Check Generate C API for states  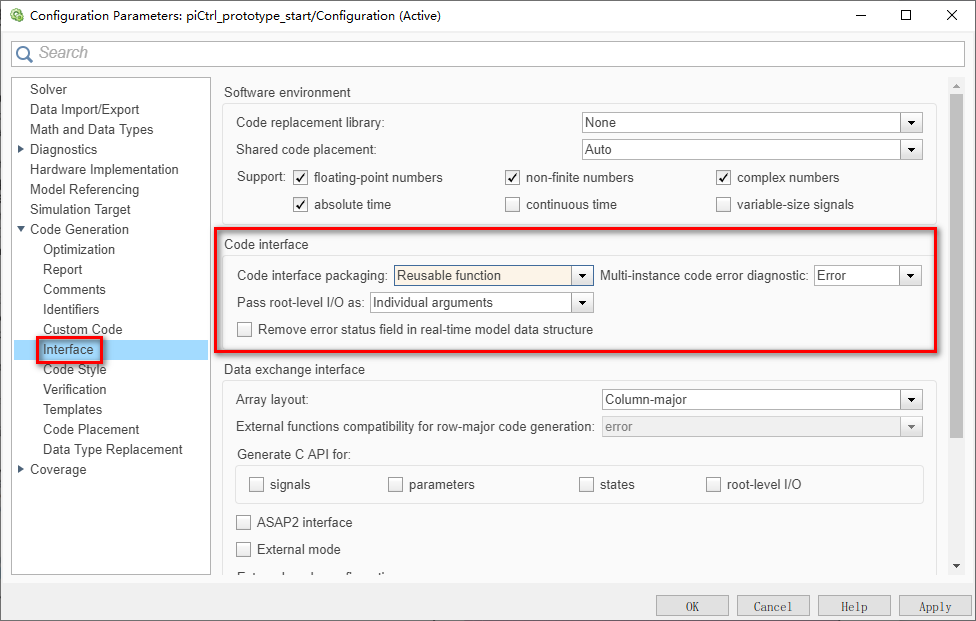(x=586, y=484)
